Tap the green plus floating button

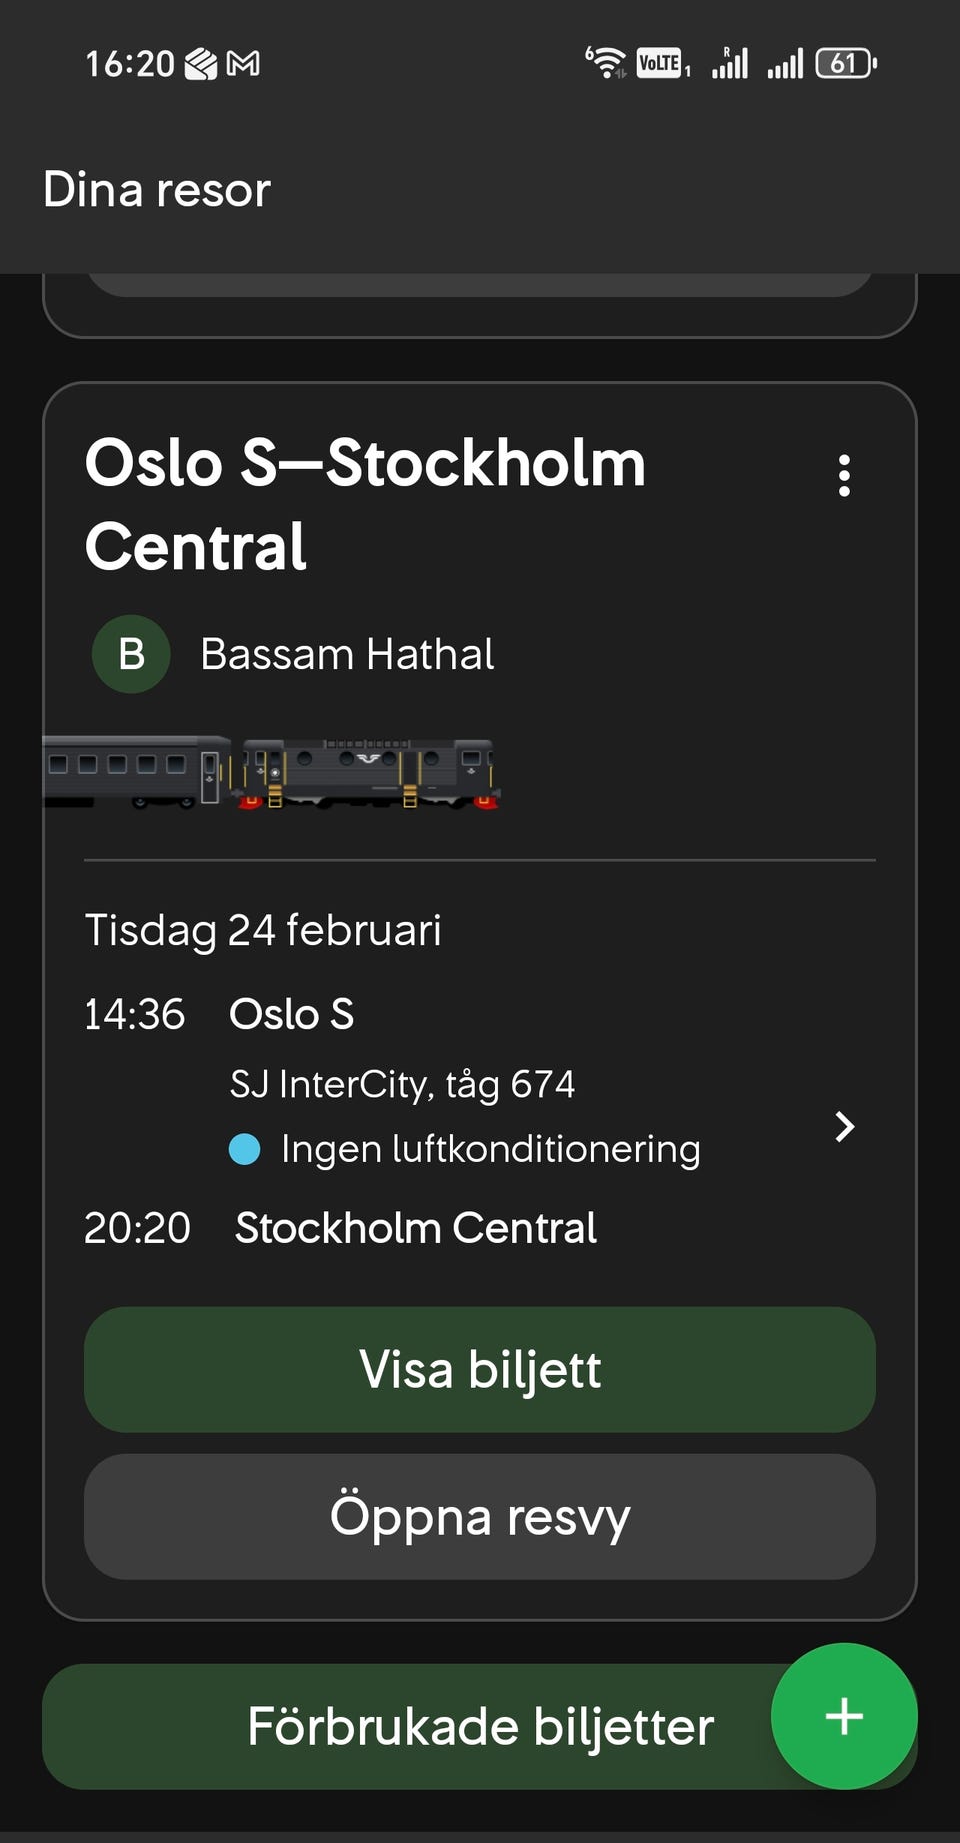(843, 1716)
